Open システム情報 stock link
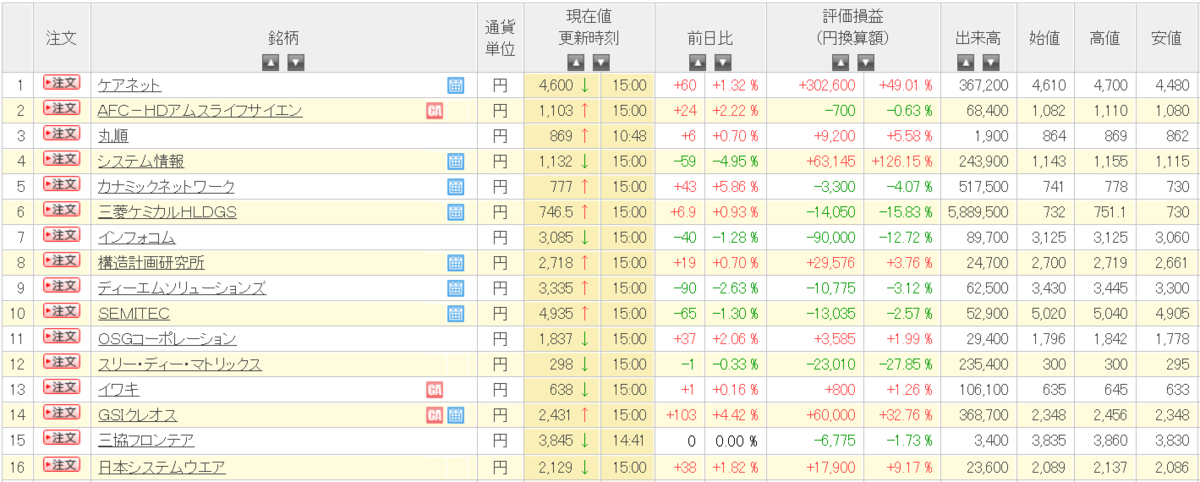Image resolution: width=1200 pixels, height=482 pixels. click(x=141, y=161)
